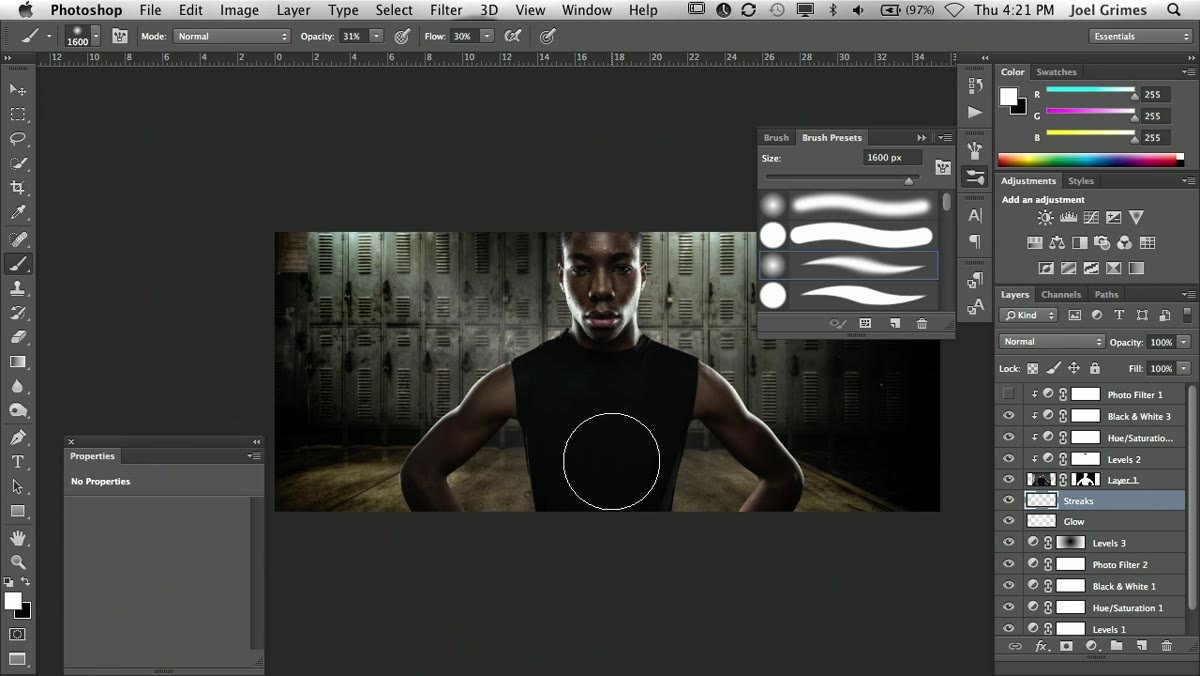Select the Pen tool
Image resolution: width=1200 pixels, height=676 pixels.
click(18, 437)
